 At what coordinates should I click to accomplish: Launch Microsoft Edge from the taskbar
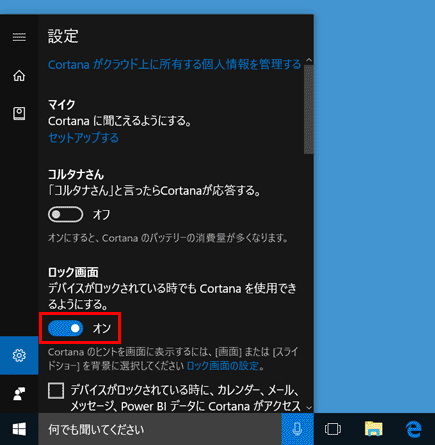click(414, 429)
